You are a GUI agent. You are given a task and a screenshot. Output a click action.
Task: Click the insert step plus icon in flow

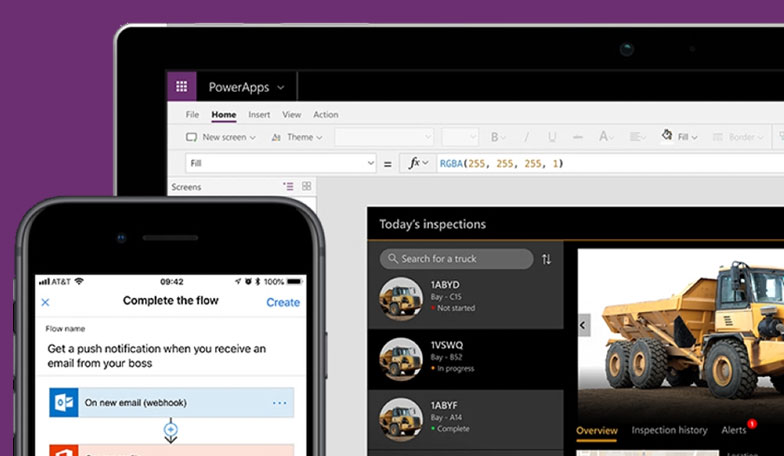point(171,430)
